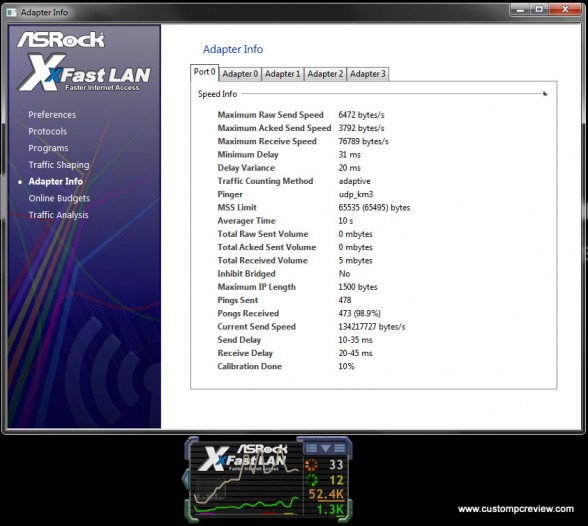Go to Protocols in the sidebar
Image resolution: width=588 pixels, height=526 pixels.
click(x=48, y=131)
